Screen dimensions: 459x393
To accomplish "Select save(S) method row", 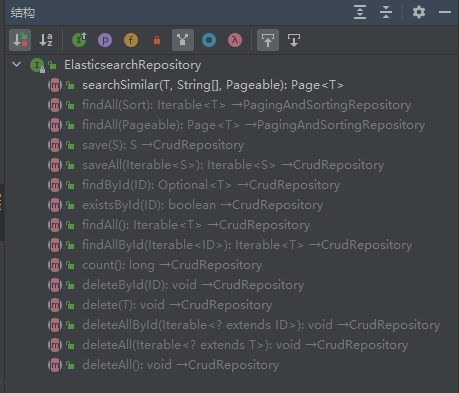I will 163,145.
